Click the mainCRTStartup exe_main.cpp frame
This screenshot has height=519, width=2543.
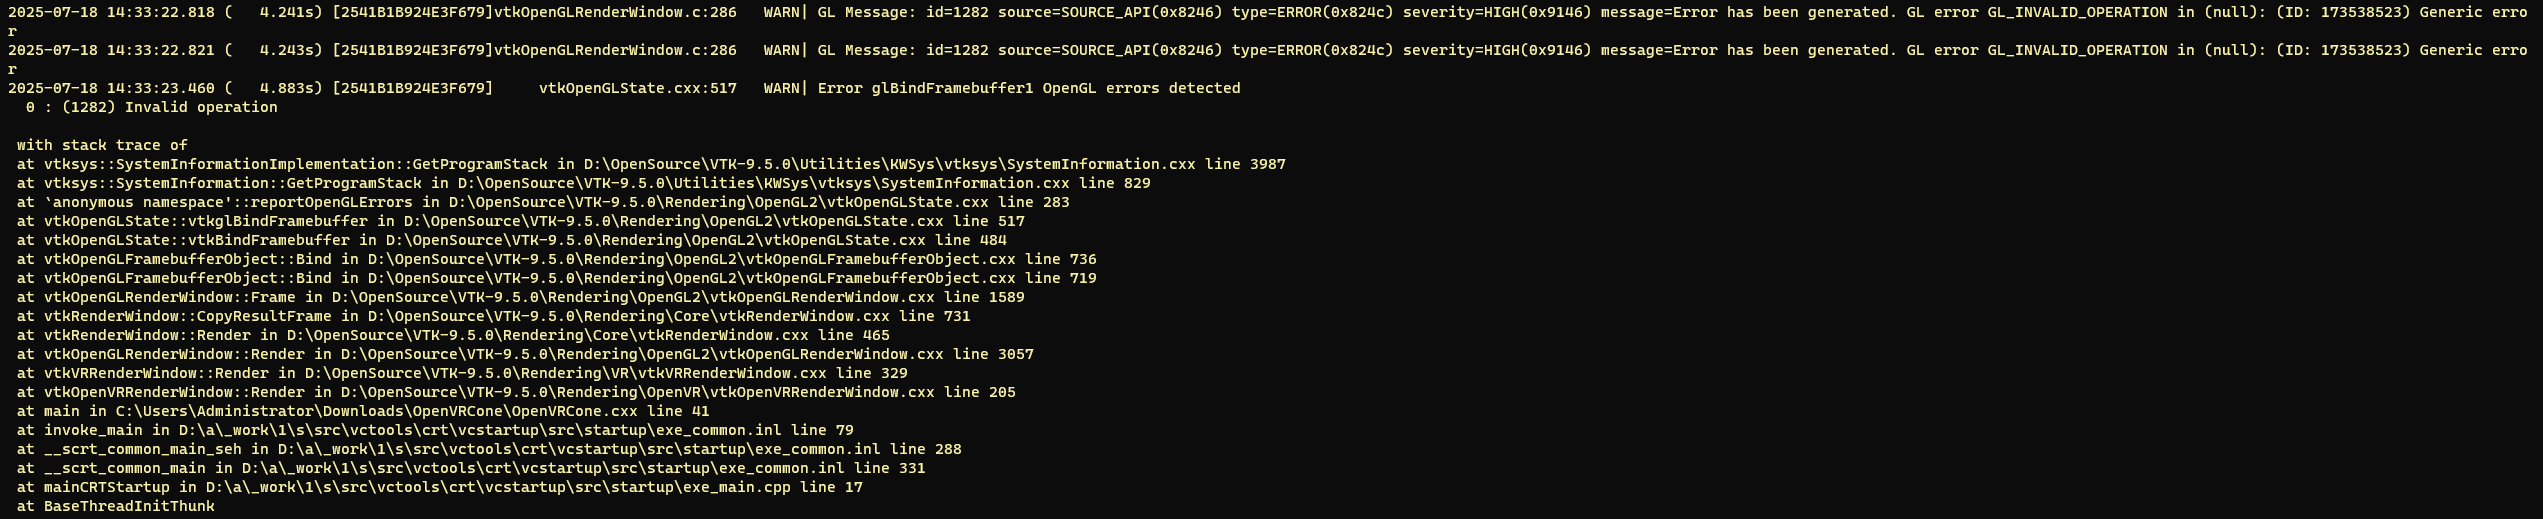(x=440, y=487)
